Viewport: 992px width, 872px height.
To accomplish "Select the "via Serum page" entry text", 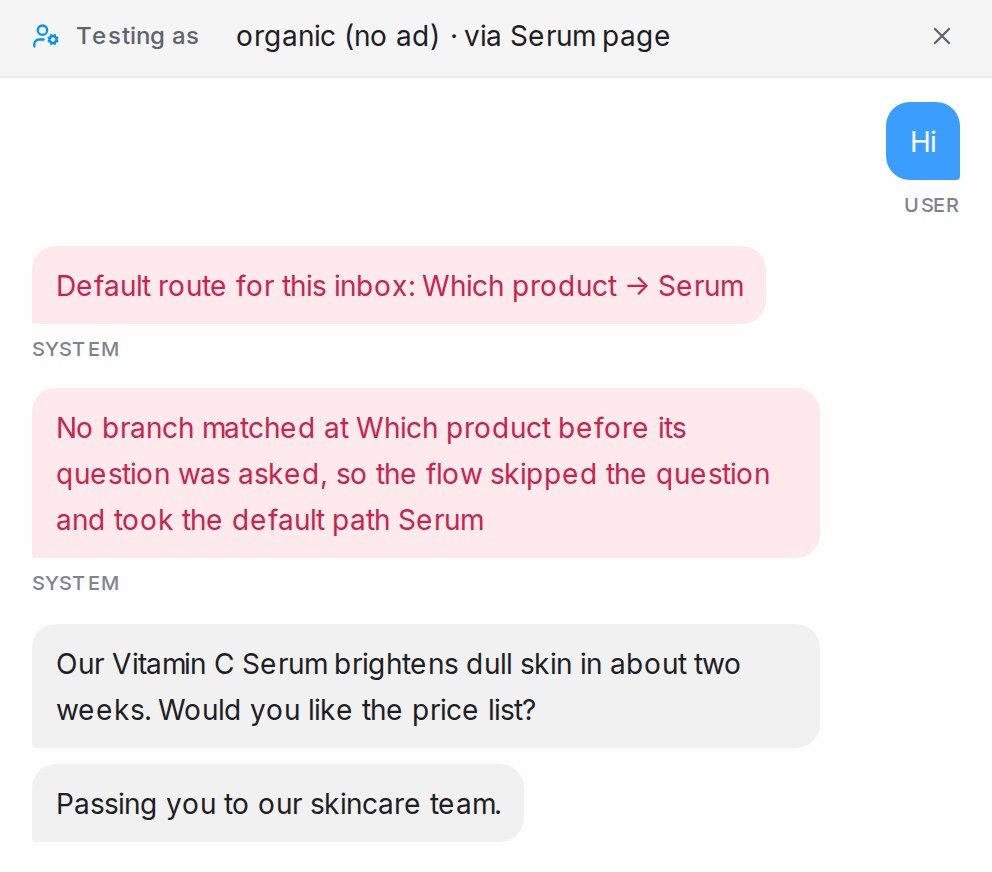I will pyautogui.click(x=567, y=36).
